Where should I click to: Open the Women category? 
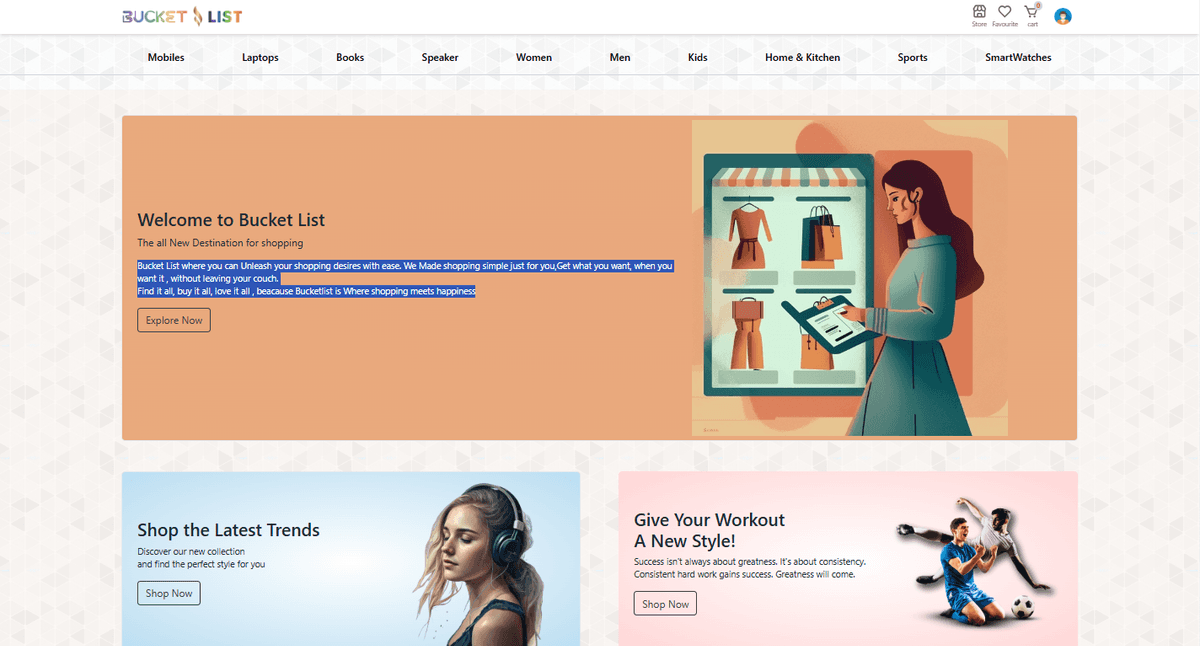pos(534,57)
